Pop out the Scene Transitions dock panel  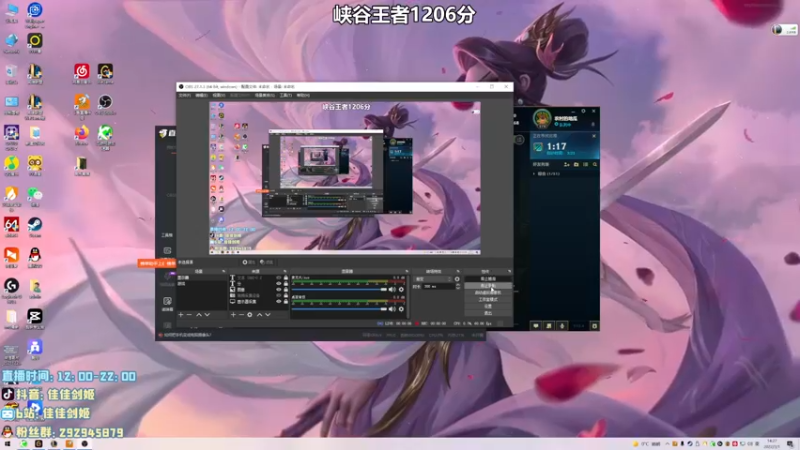point(458,271)
